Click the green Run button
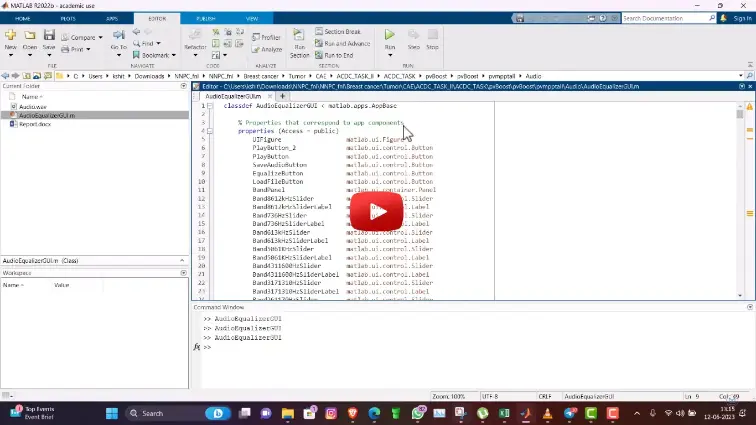756x425 pixels. pos(390,36)
